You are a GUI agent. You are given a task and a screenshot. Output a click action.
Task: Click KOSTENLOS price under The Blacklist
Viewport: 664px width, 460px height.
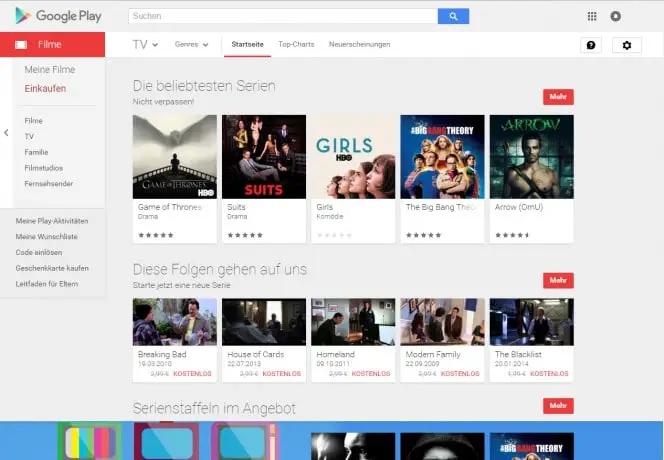pos(549,374)
